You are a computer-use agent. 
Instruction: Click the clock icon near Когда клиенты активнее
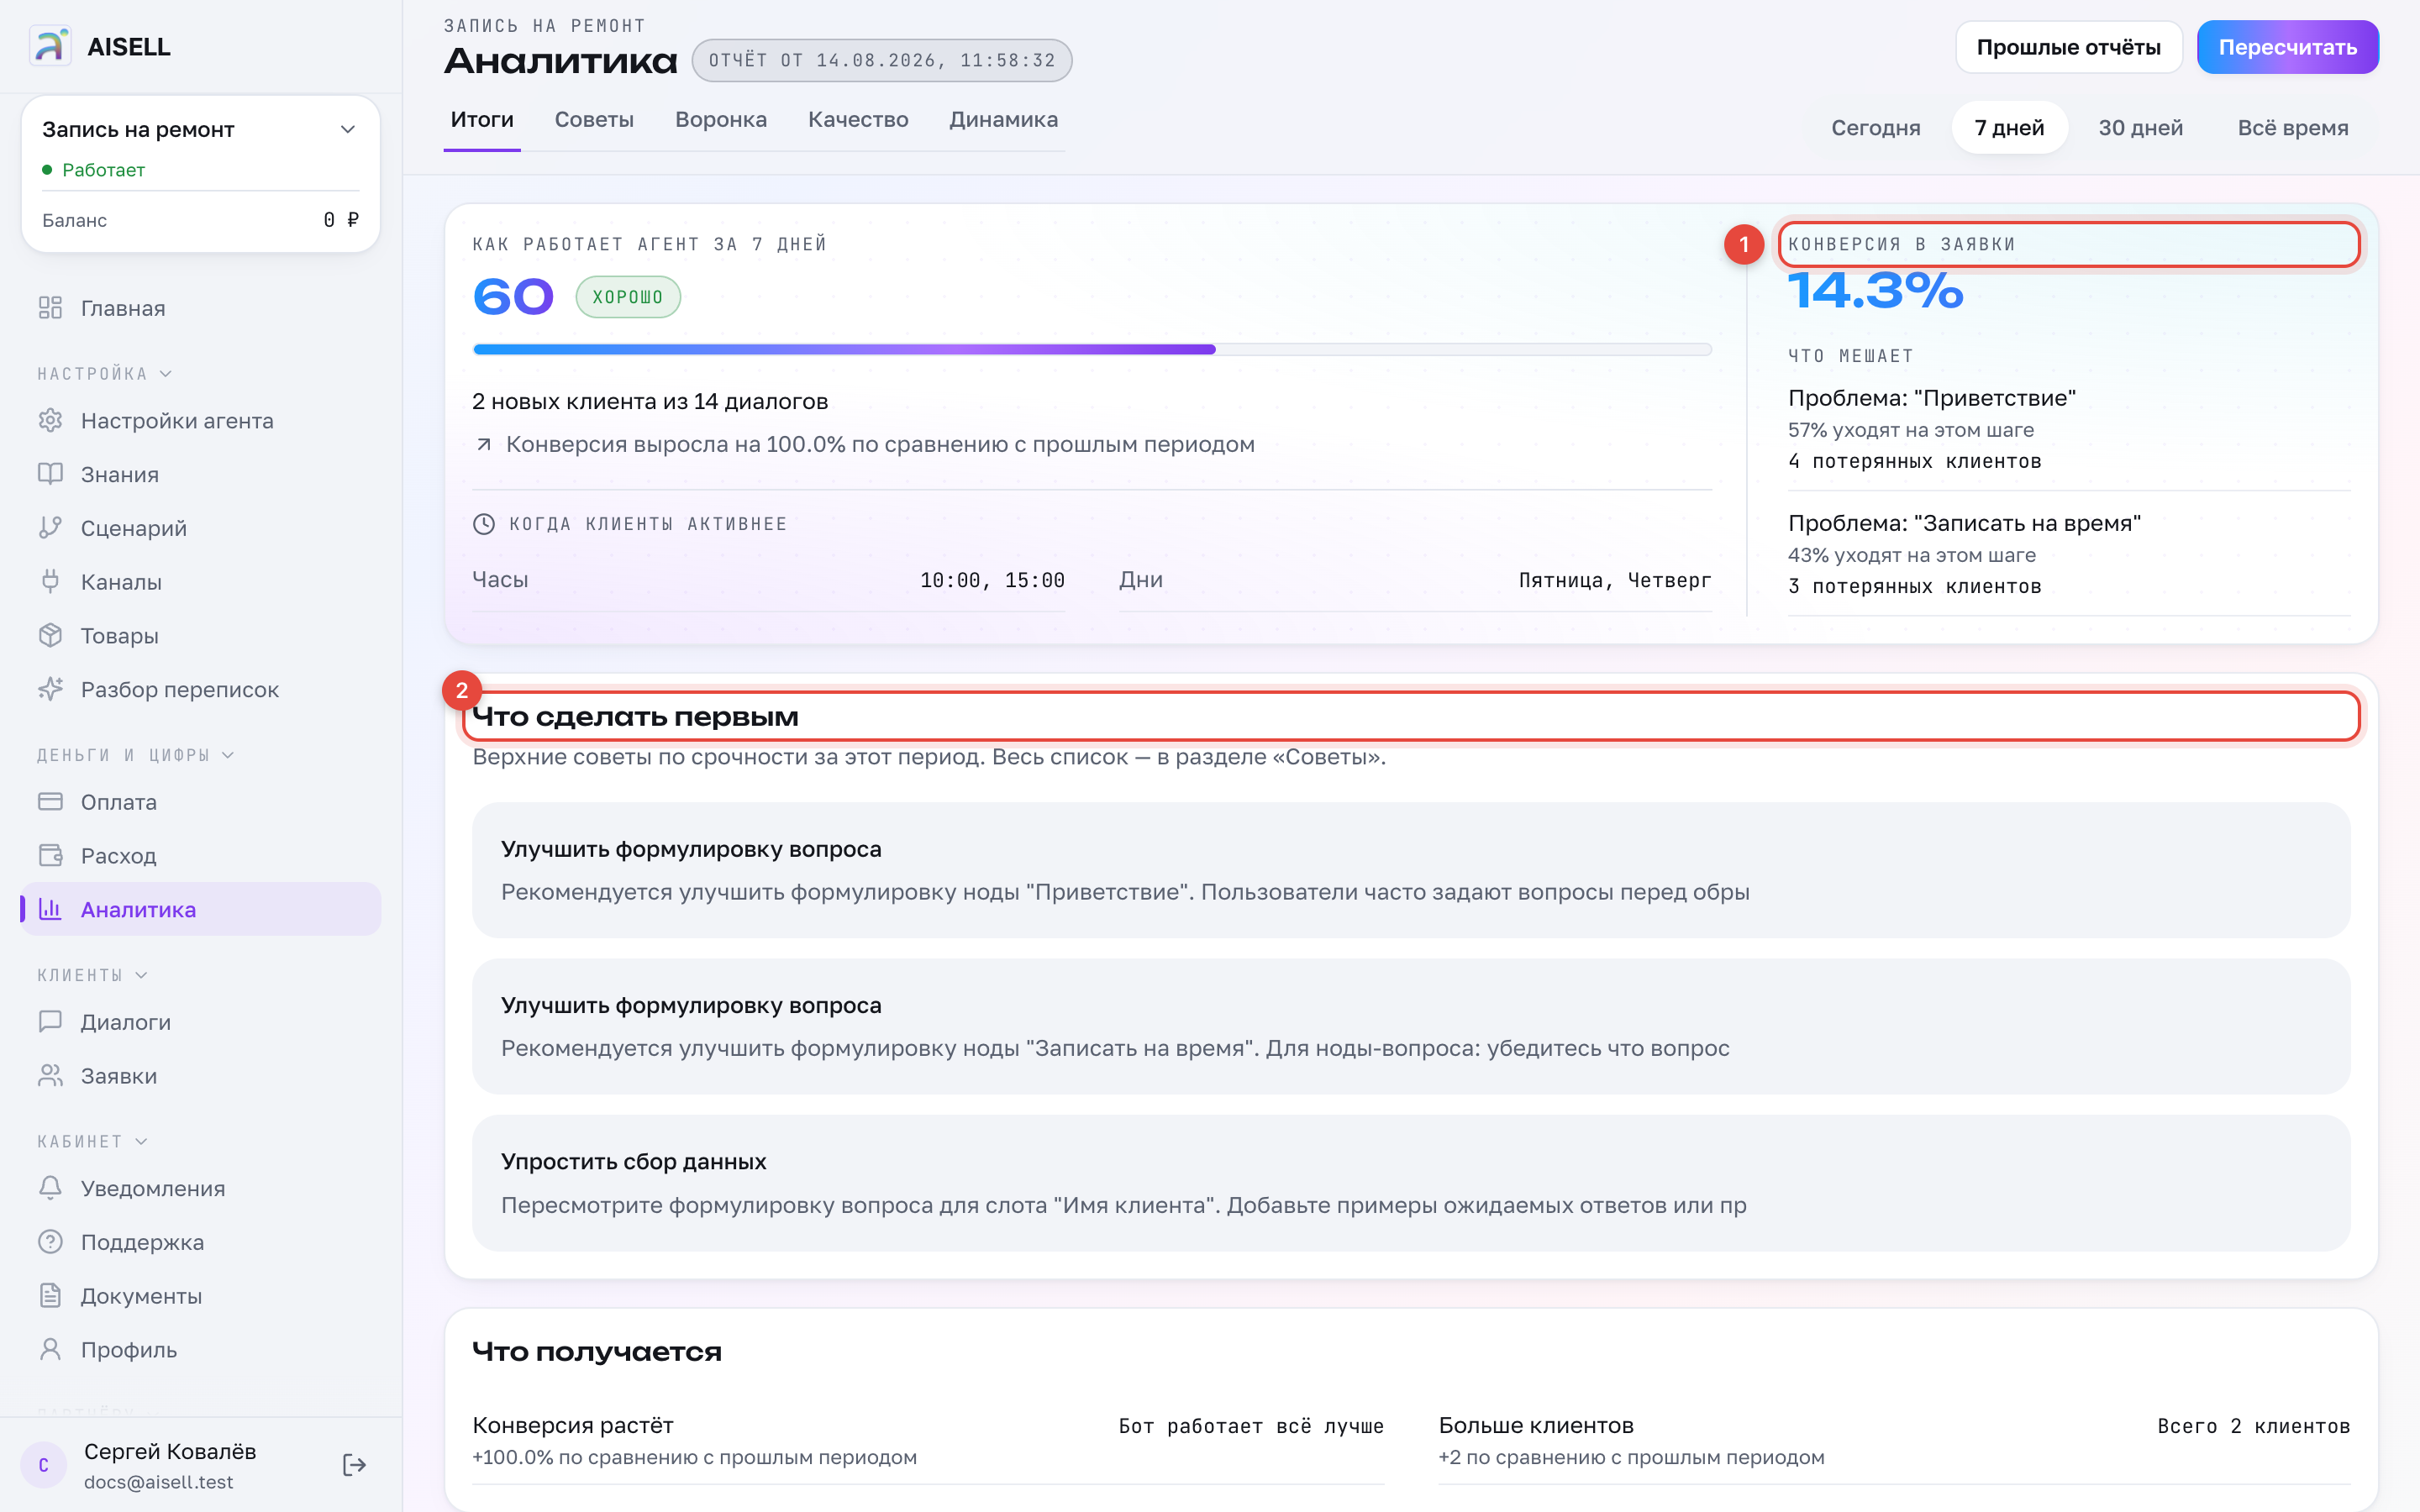[484, 524]
